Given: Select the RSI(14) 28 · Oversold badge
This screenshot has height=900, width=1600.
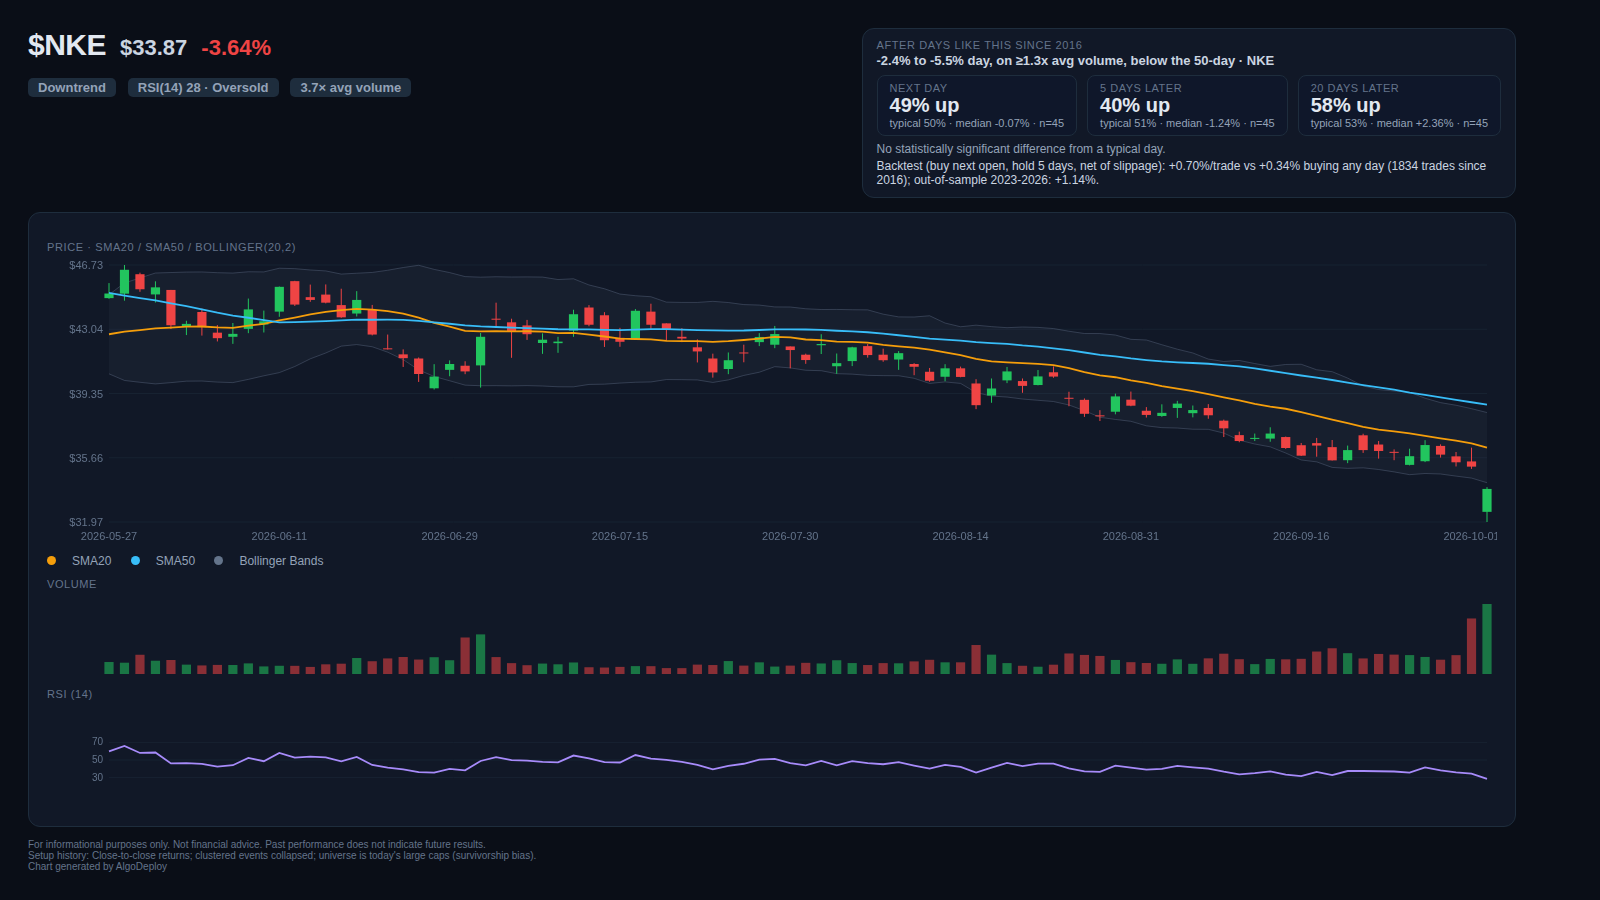Looking at the screenshot, I should point(203,88).
